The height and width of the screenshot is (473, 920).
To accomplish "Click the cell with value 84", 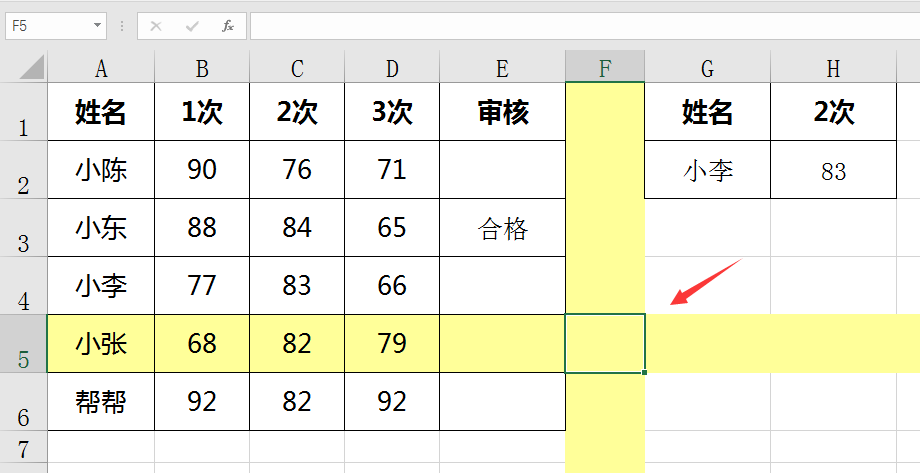I will (x=297, y=228).
